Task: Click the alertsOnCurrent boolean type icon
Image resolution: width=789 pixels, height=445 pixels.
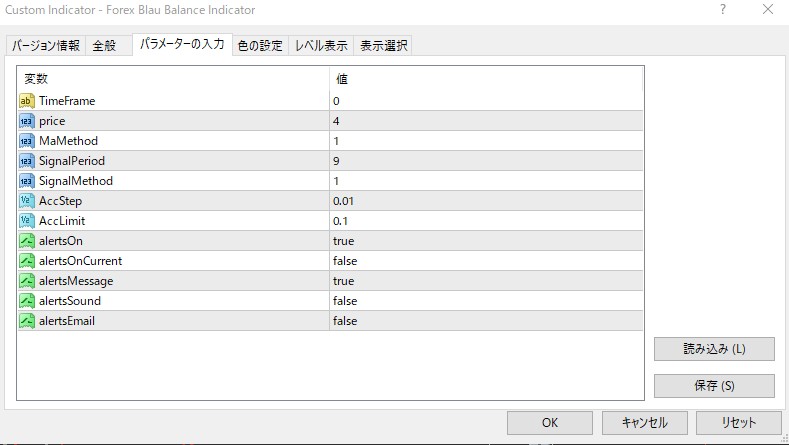Action: coord(27,261)
